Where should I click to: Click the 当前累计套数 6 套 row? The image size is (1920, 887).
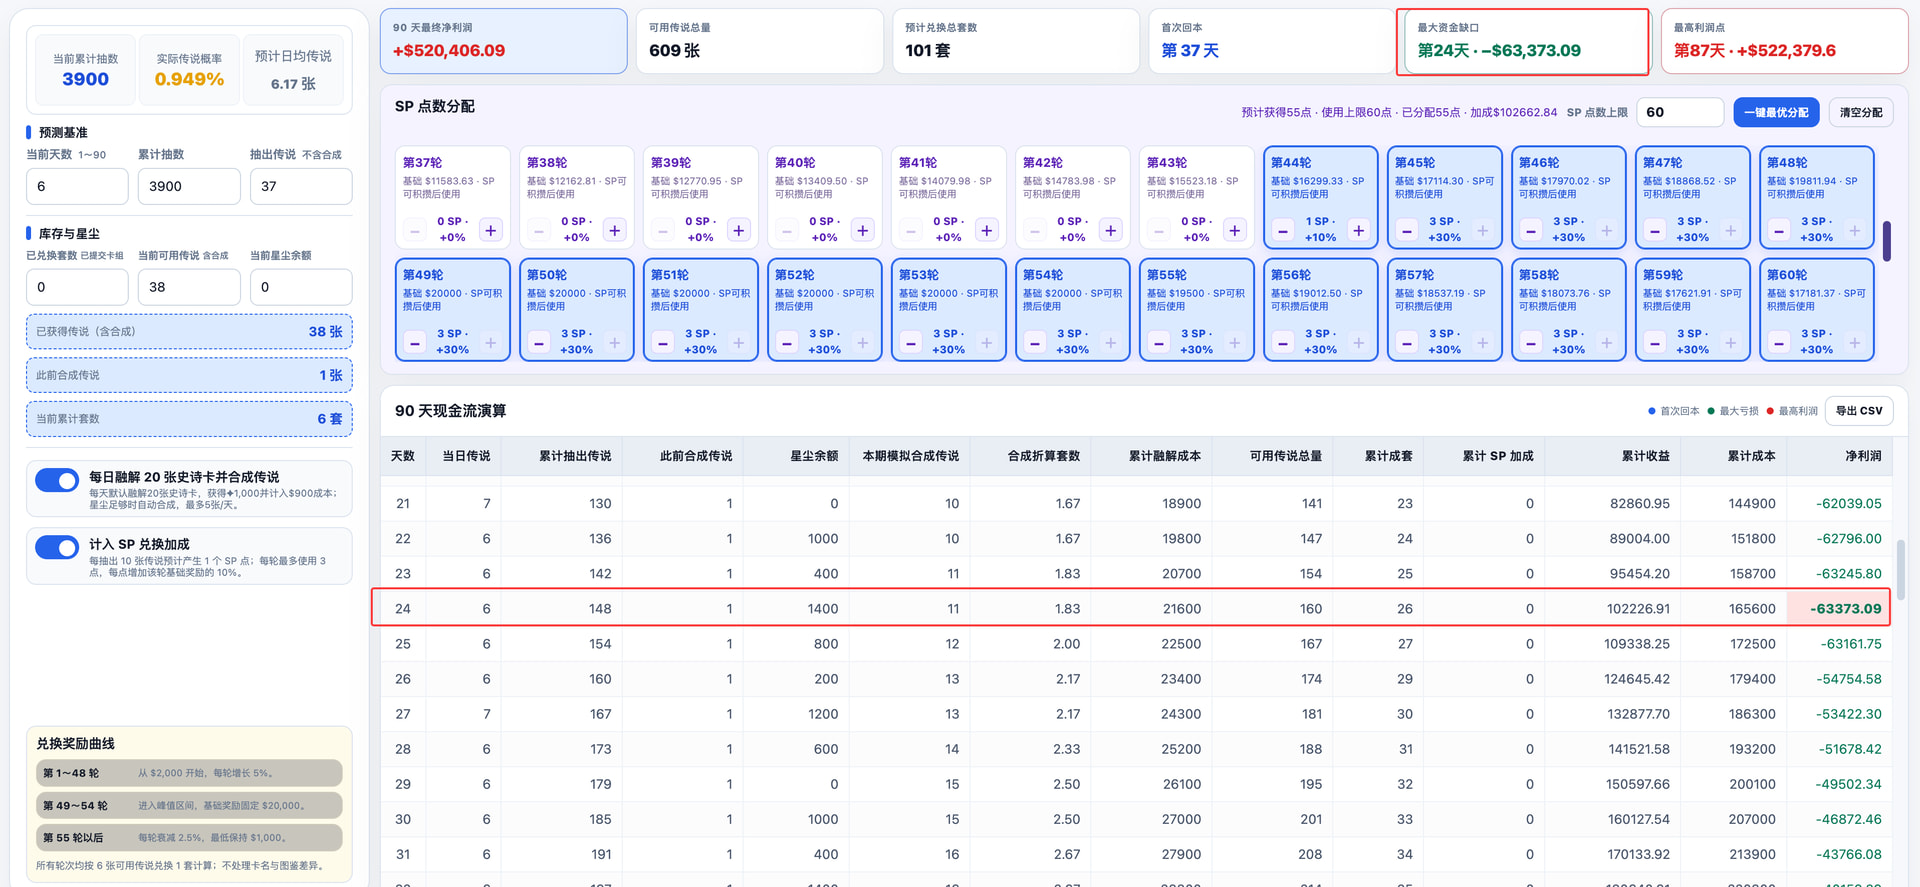click(189, 419)
